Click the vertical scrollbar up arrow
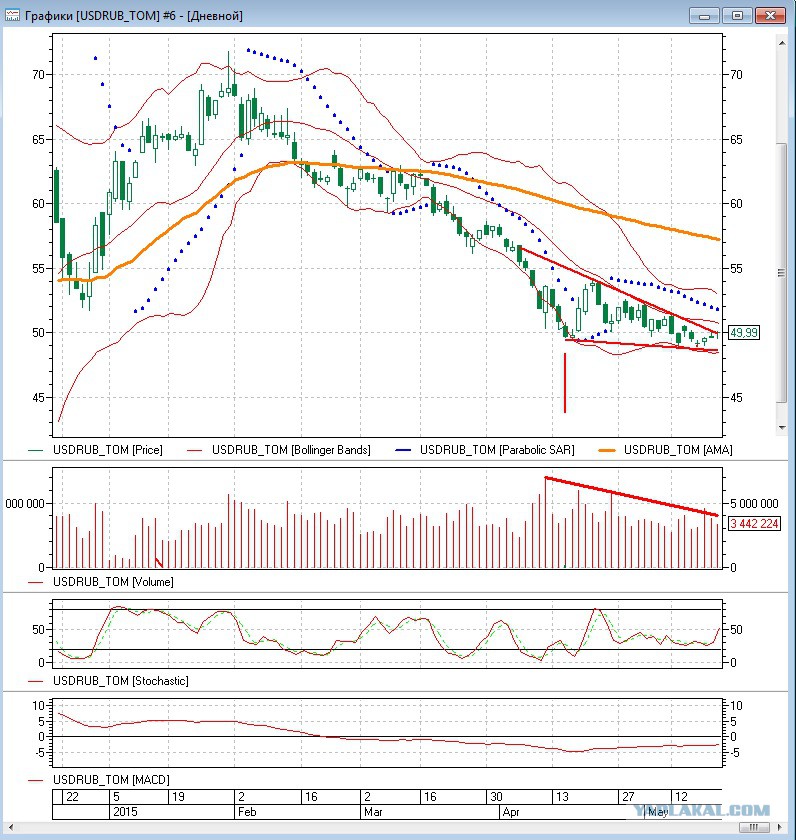The height and width of the screenshot is (840, 796). pos(782,43)
